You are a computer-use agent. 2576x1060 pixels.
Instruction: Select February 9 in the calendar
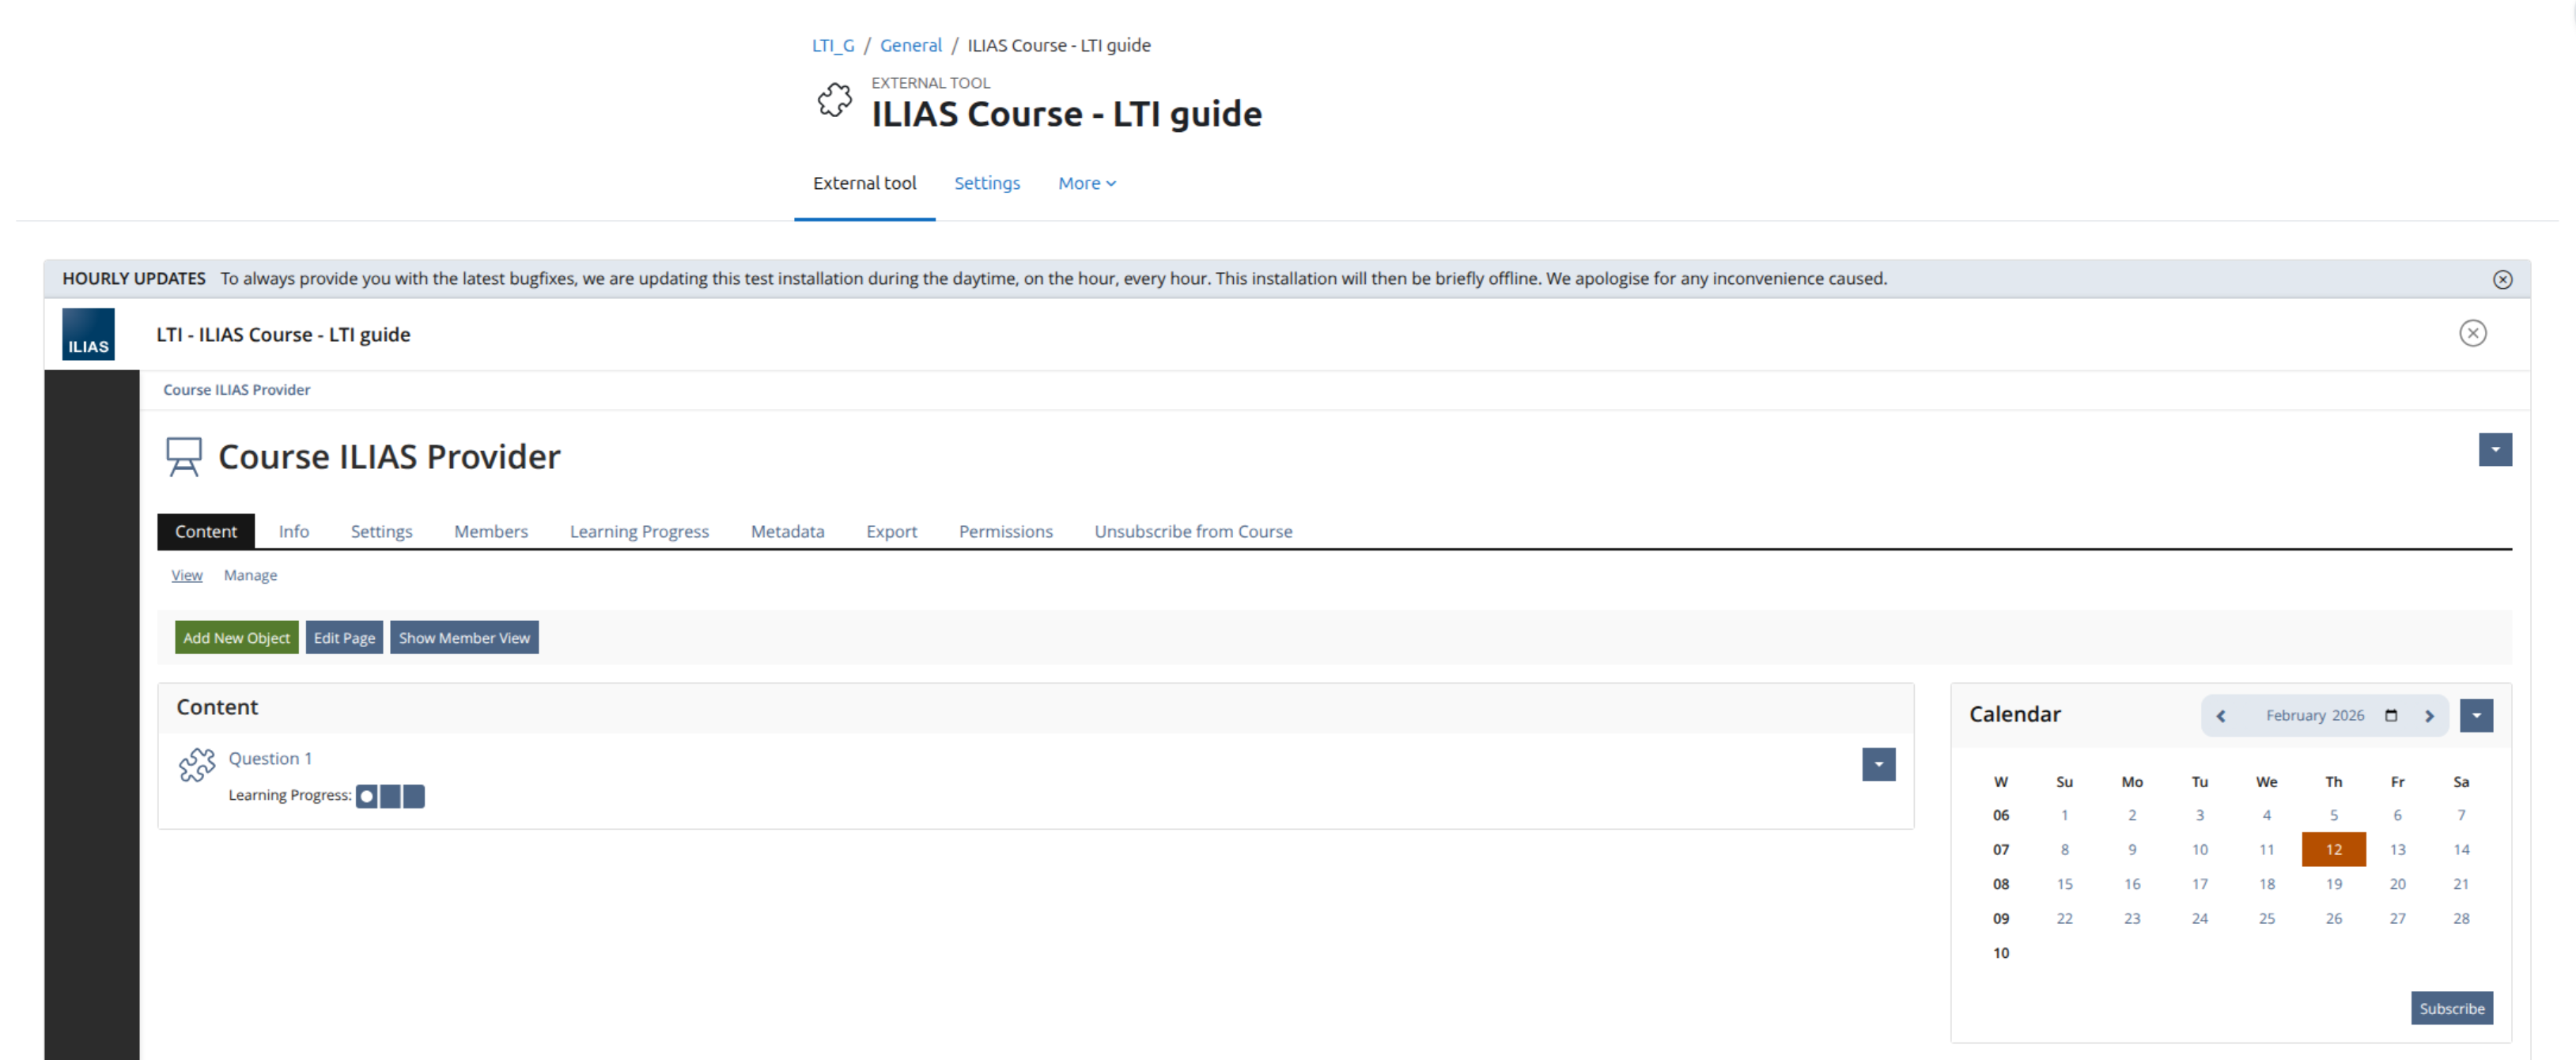click(x=2133, y=850)
